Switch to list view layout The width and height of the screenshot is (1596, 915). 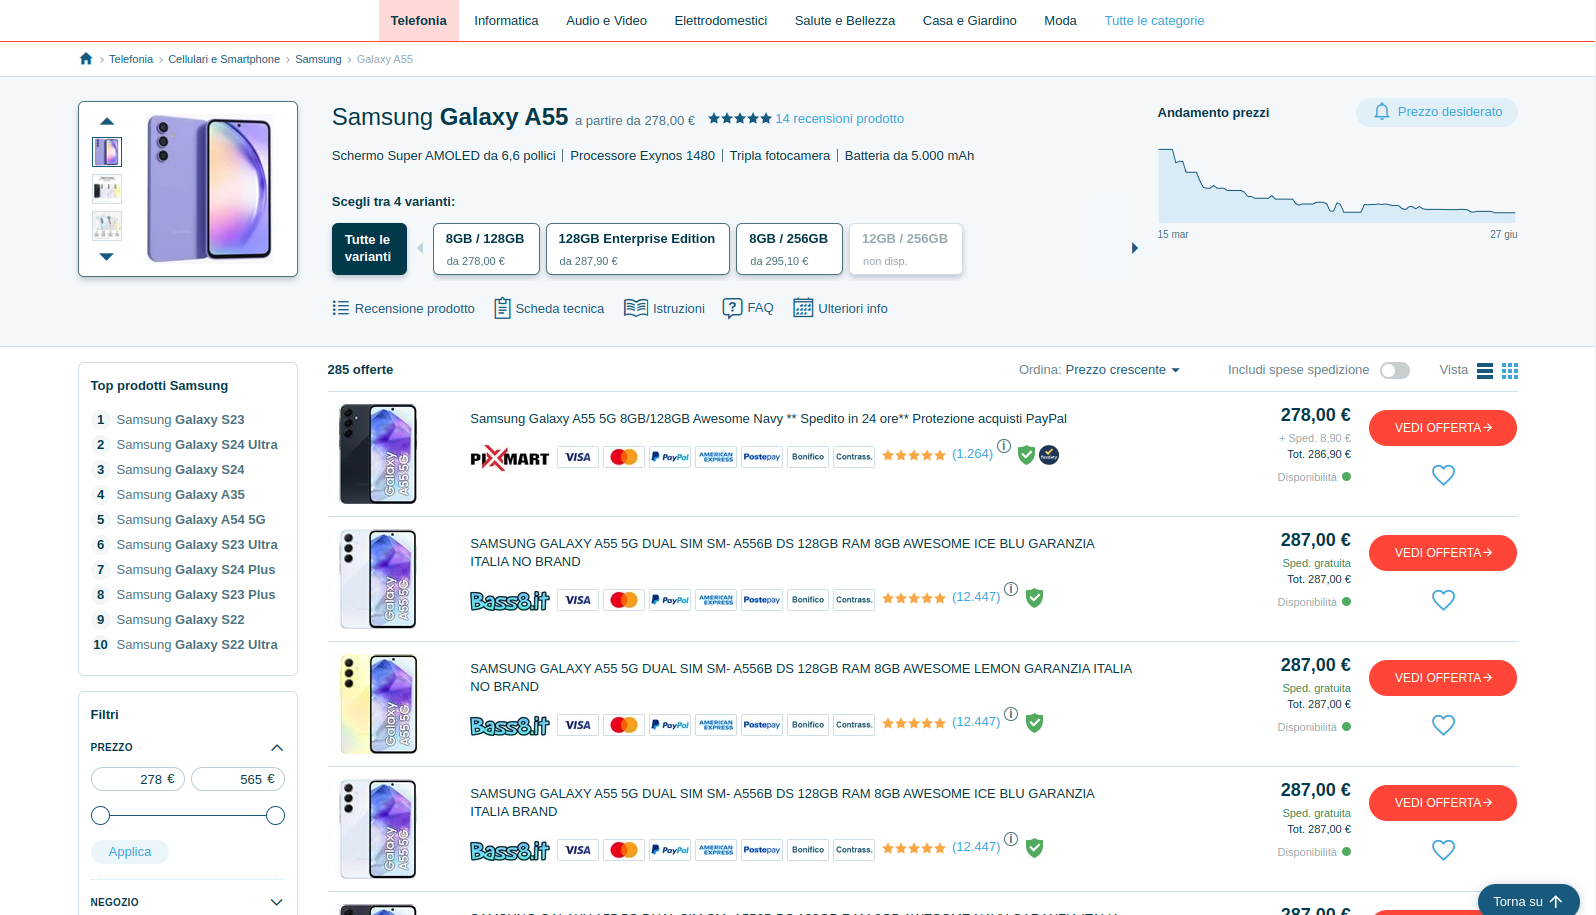1485,371
